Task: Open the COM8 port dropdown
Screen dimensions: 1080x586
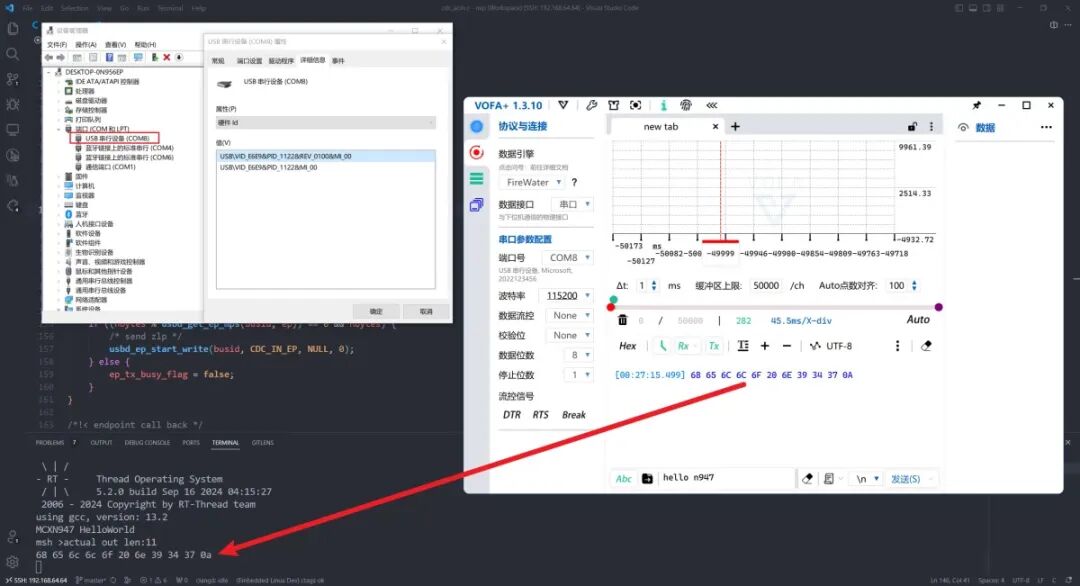Action: click(x=568, y=258)
